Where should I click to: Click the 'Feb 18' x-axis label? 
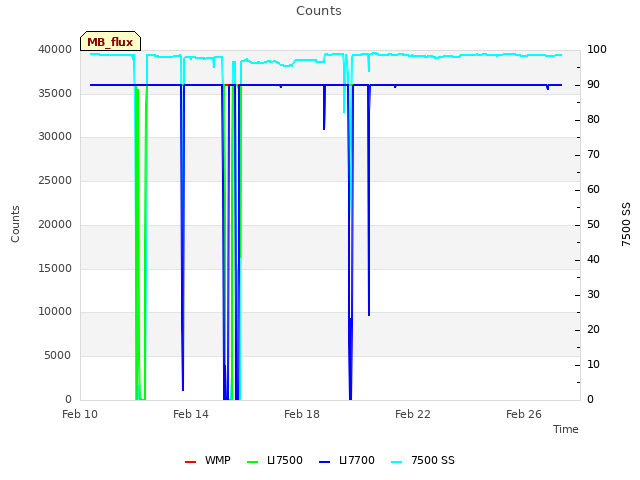pyautogui.click(x=302, y=414)
